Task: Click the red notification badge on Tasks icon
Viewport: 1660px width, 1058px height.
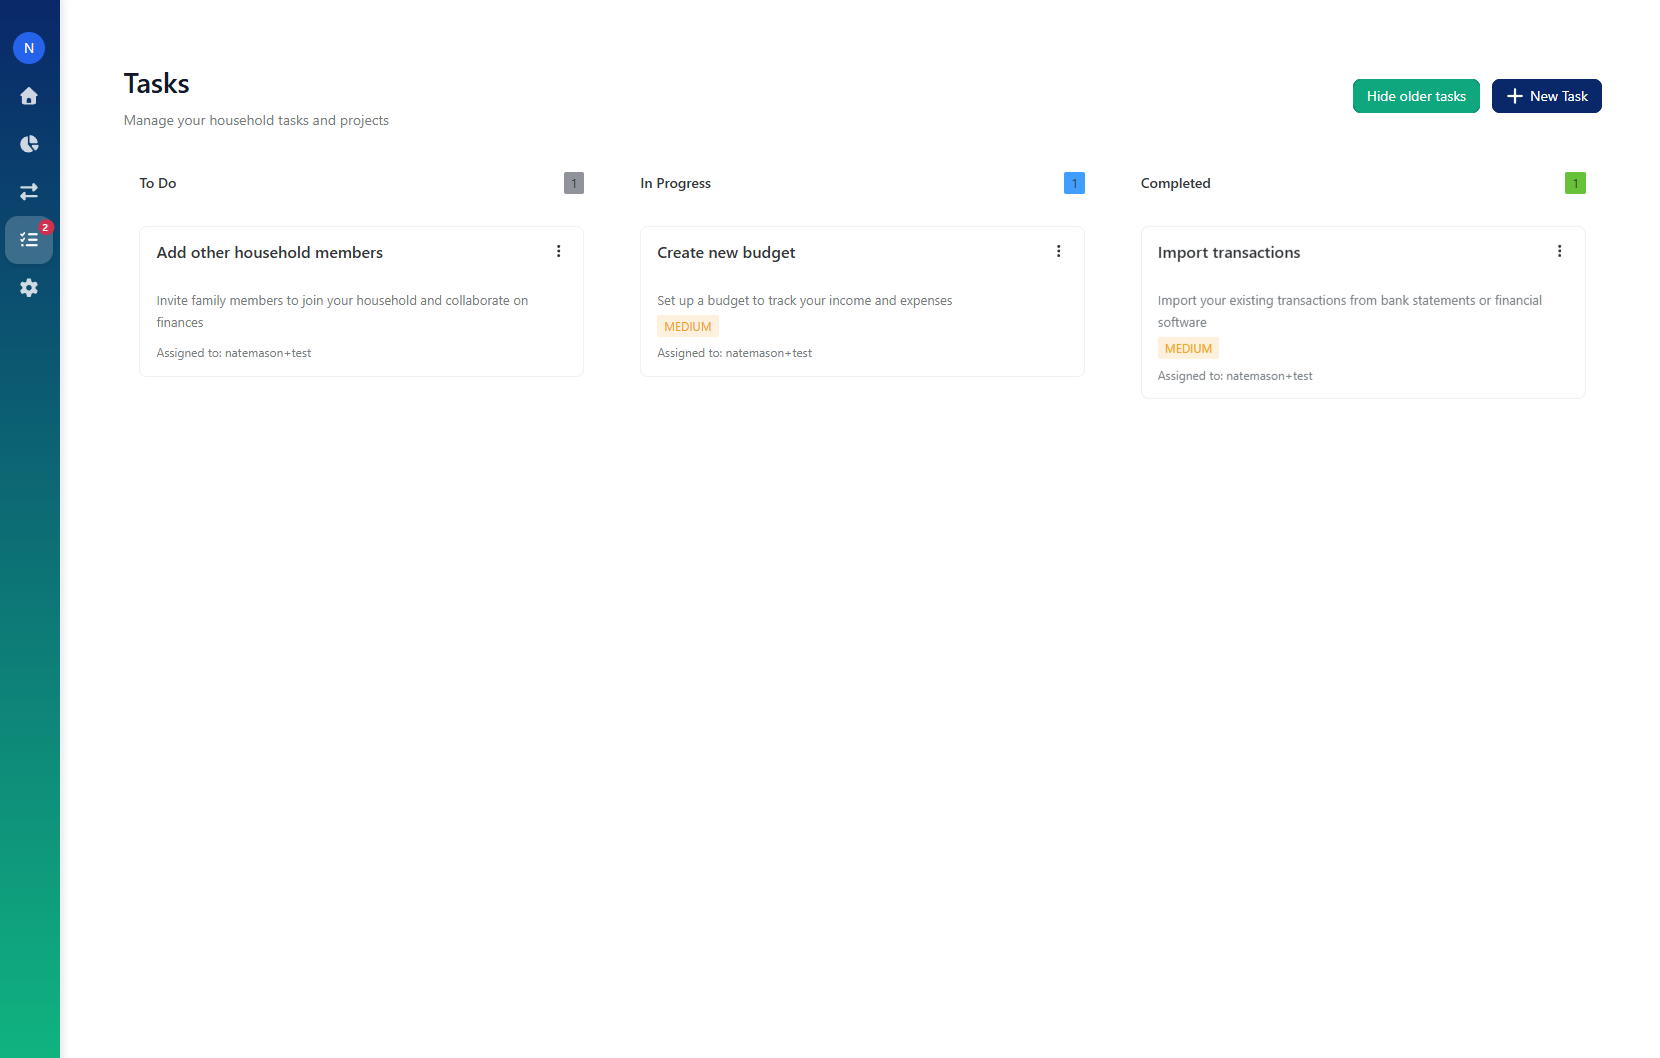Action: point(44,228)
